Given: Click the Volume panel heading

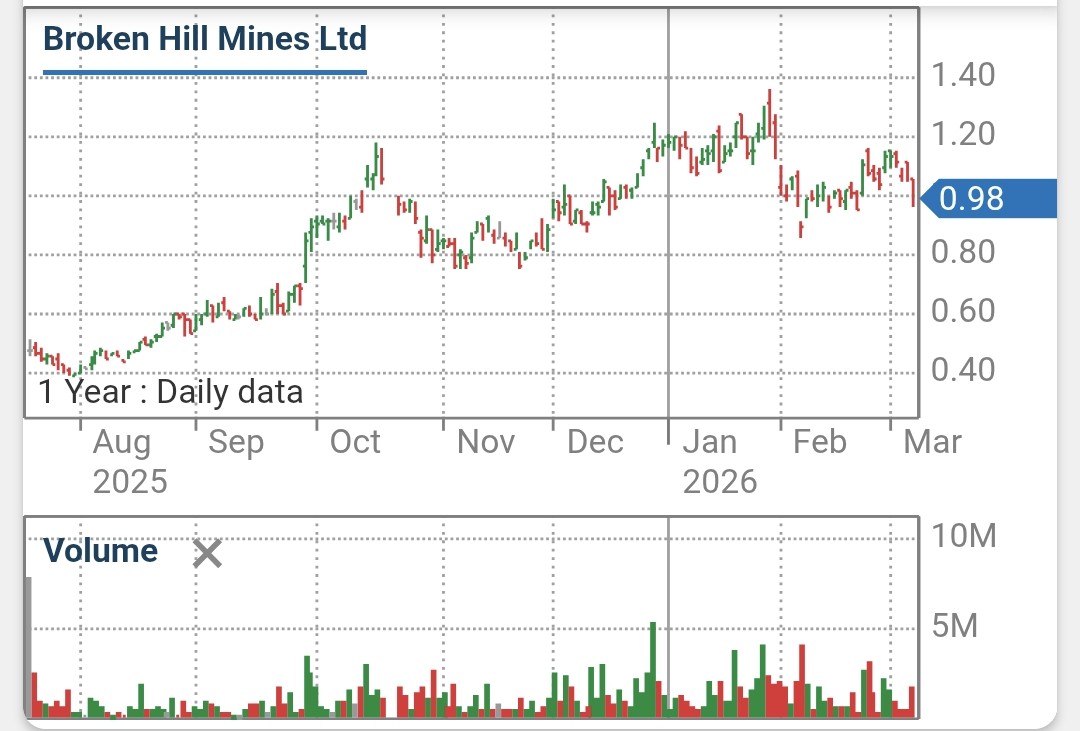Looking at the screenshot, I should [x=101, y=551].
